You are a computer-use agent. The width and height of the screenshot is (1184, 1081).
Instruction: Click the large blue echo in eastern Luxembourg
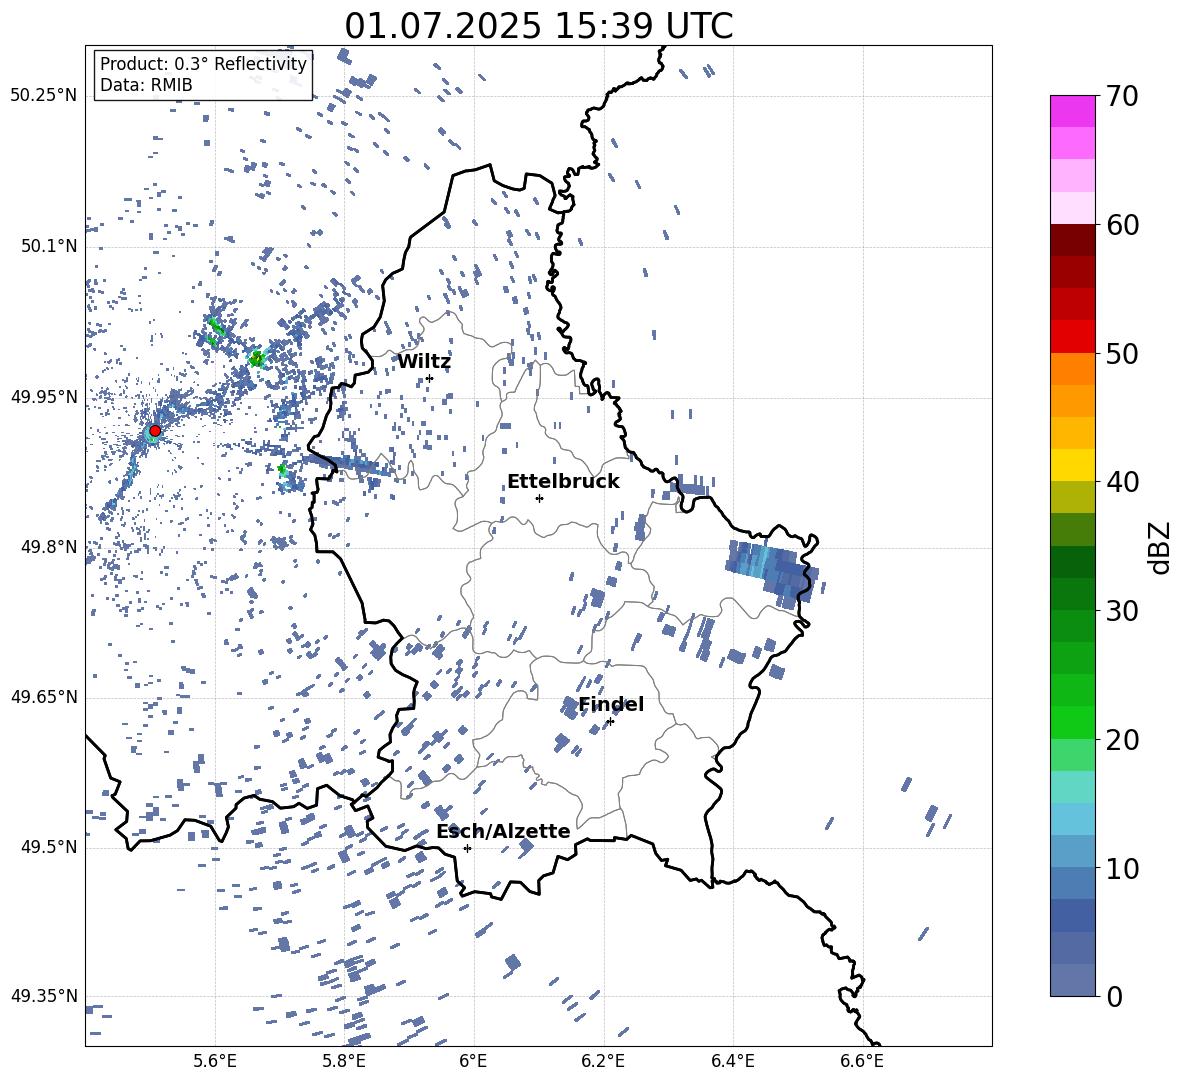pyautogui.click(x=772, y=572)
